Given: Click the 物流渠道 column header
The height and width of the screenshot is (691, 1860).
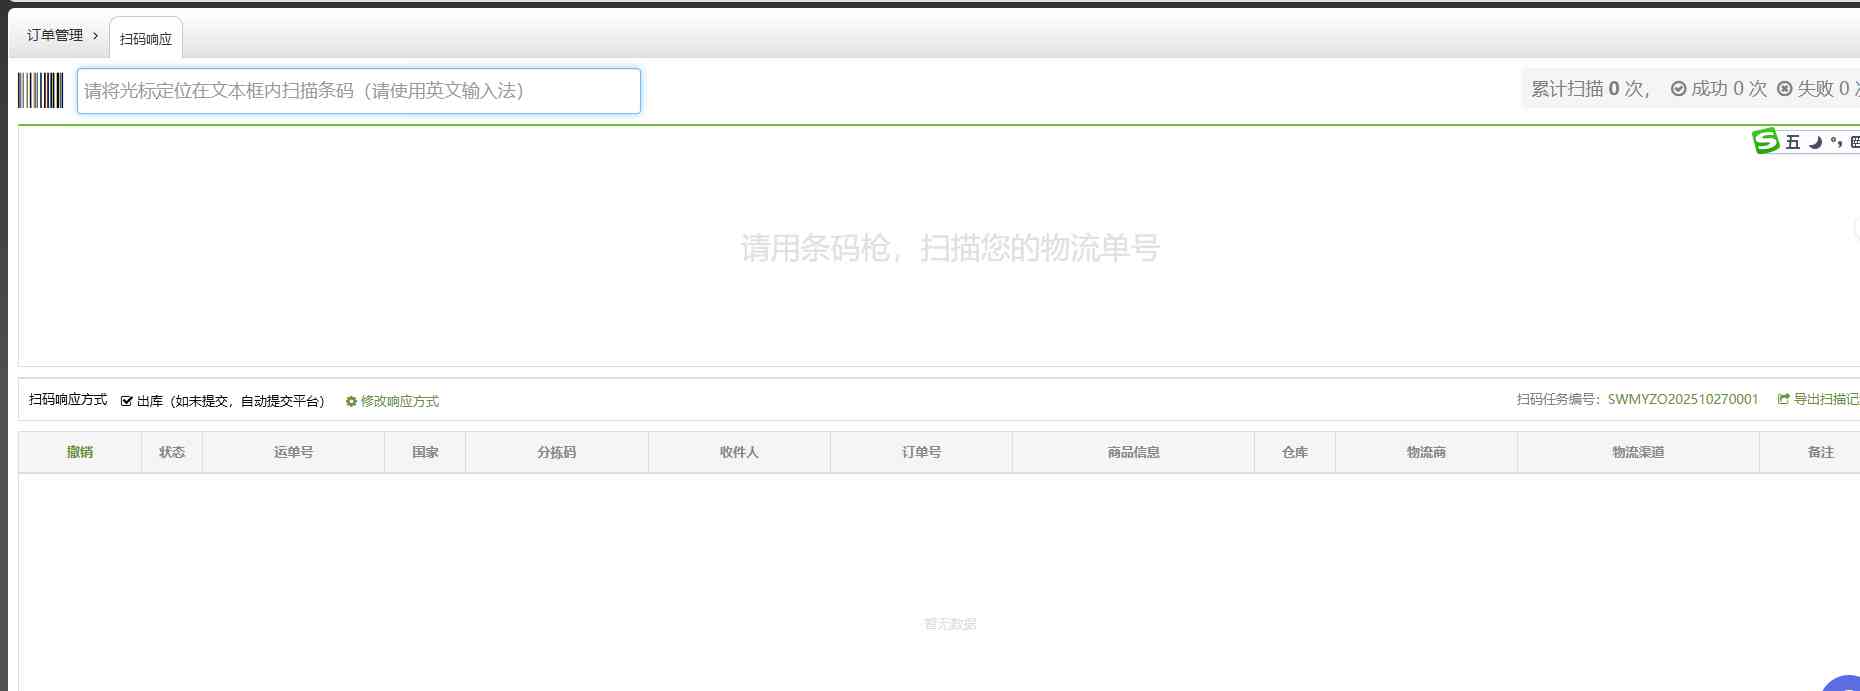Looking at the screenshot, I should tap(1637, 452).
